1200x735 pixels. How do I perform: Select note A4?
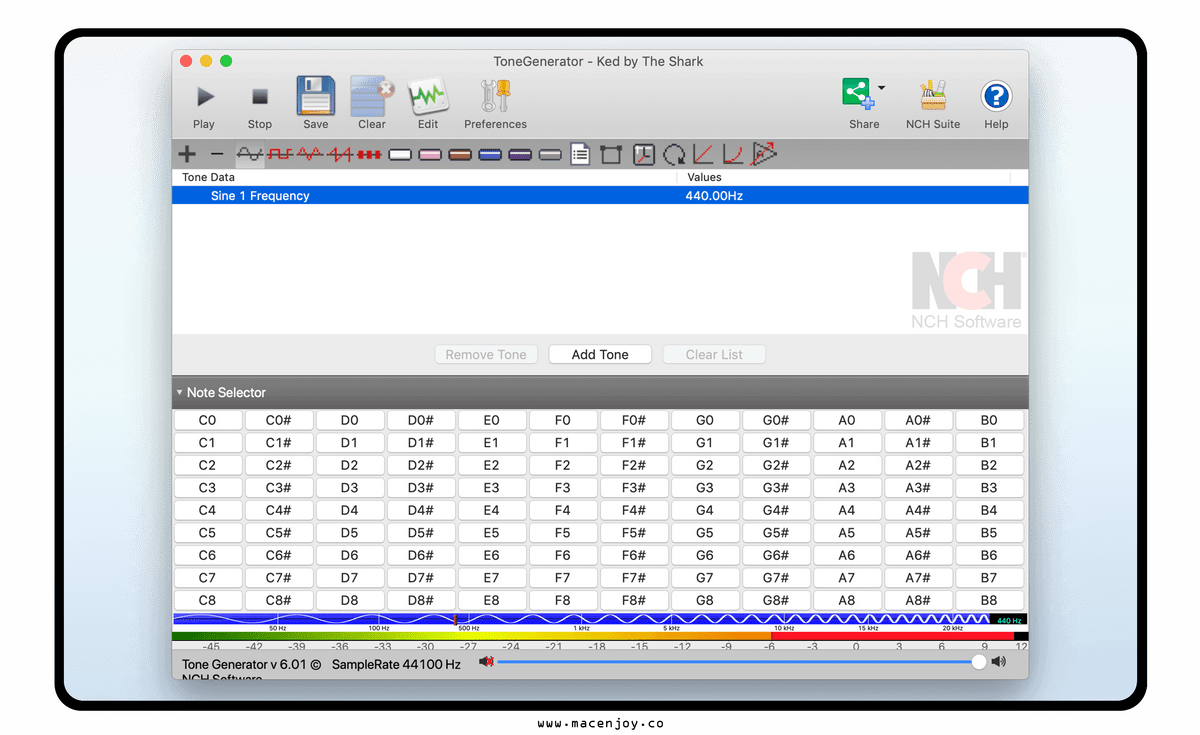pyautogui.click(x=847, y=510)
